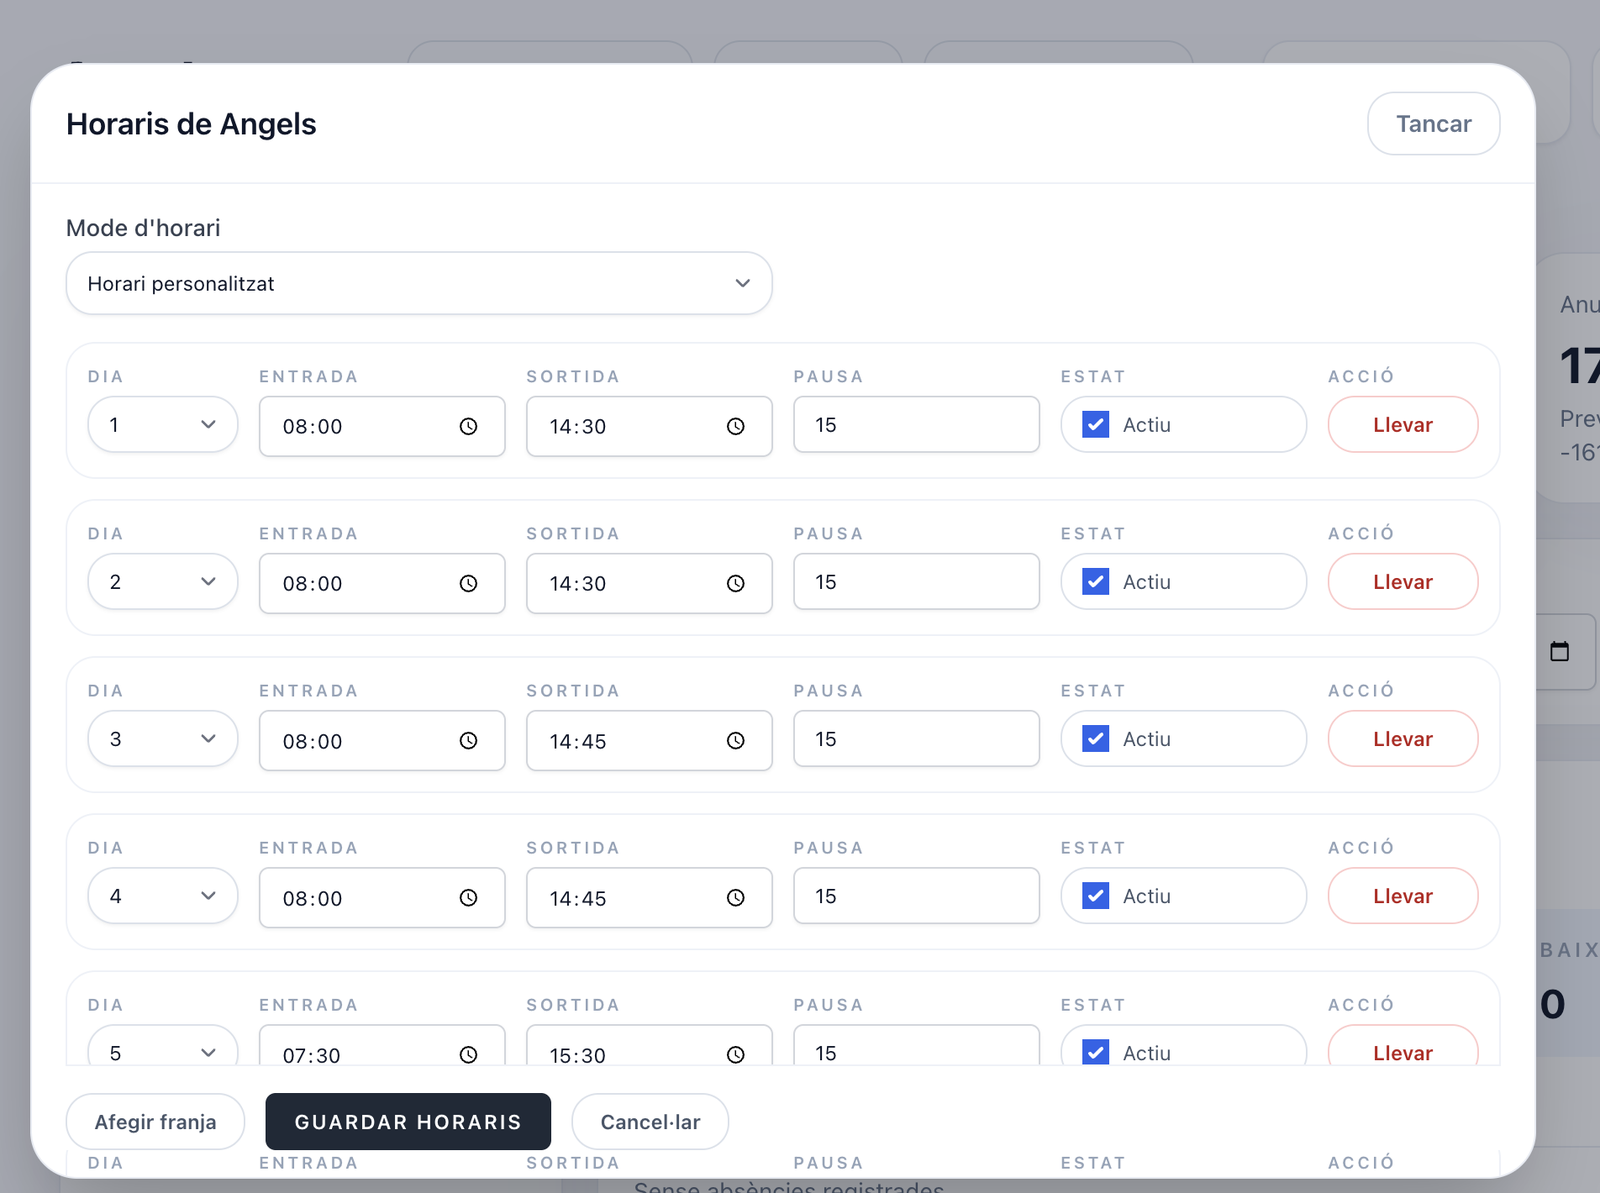Uncheck Actiu checkbox for day 3
Screen dimensions: 1600x1193
(1096, 739)
